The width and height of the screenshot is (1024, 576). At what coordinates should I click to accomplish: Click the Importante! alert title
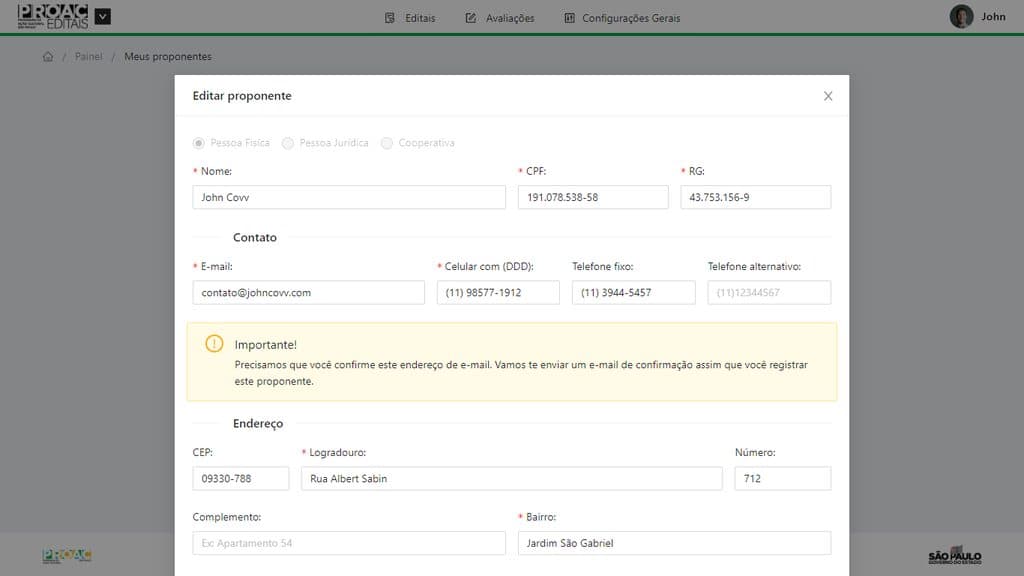(265, 345)
